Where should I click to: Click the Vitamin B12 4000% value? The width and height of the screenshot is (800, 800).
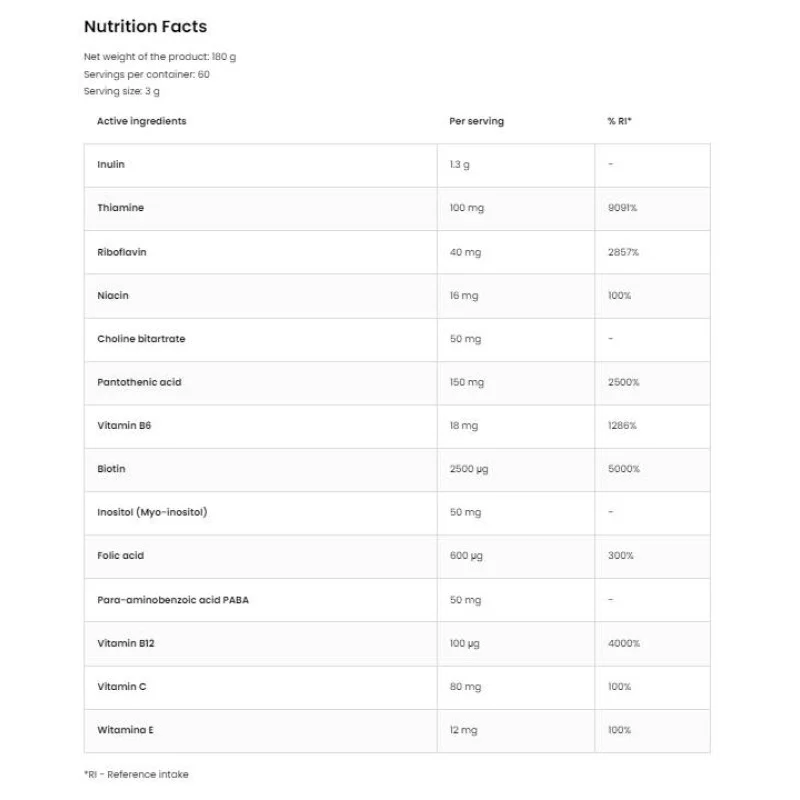click(x=623, y=643)
